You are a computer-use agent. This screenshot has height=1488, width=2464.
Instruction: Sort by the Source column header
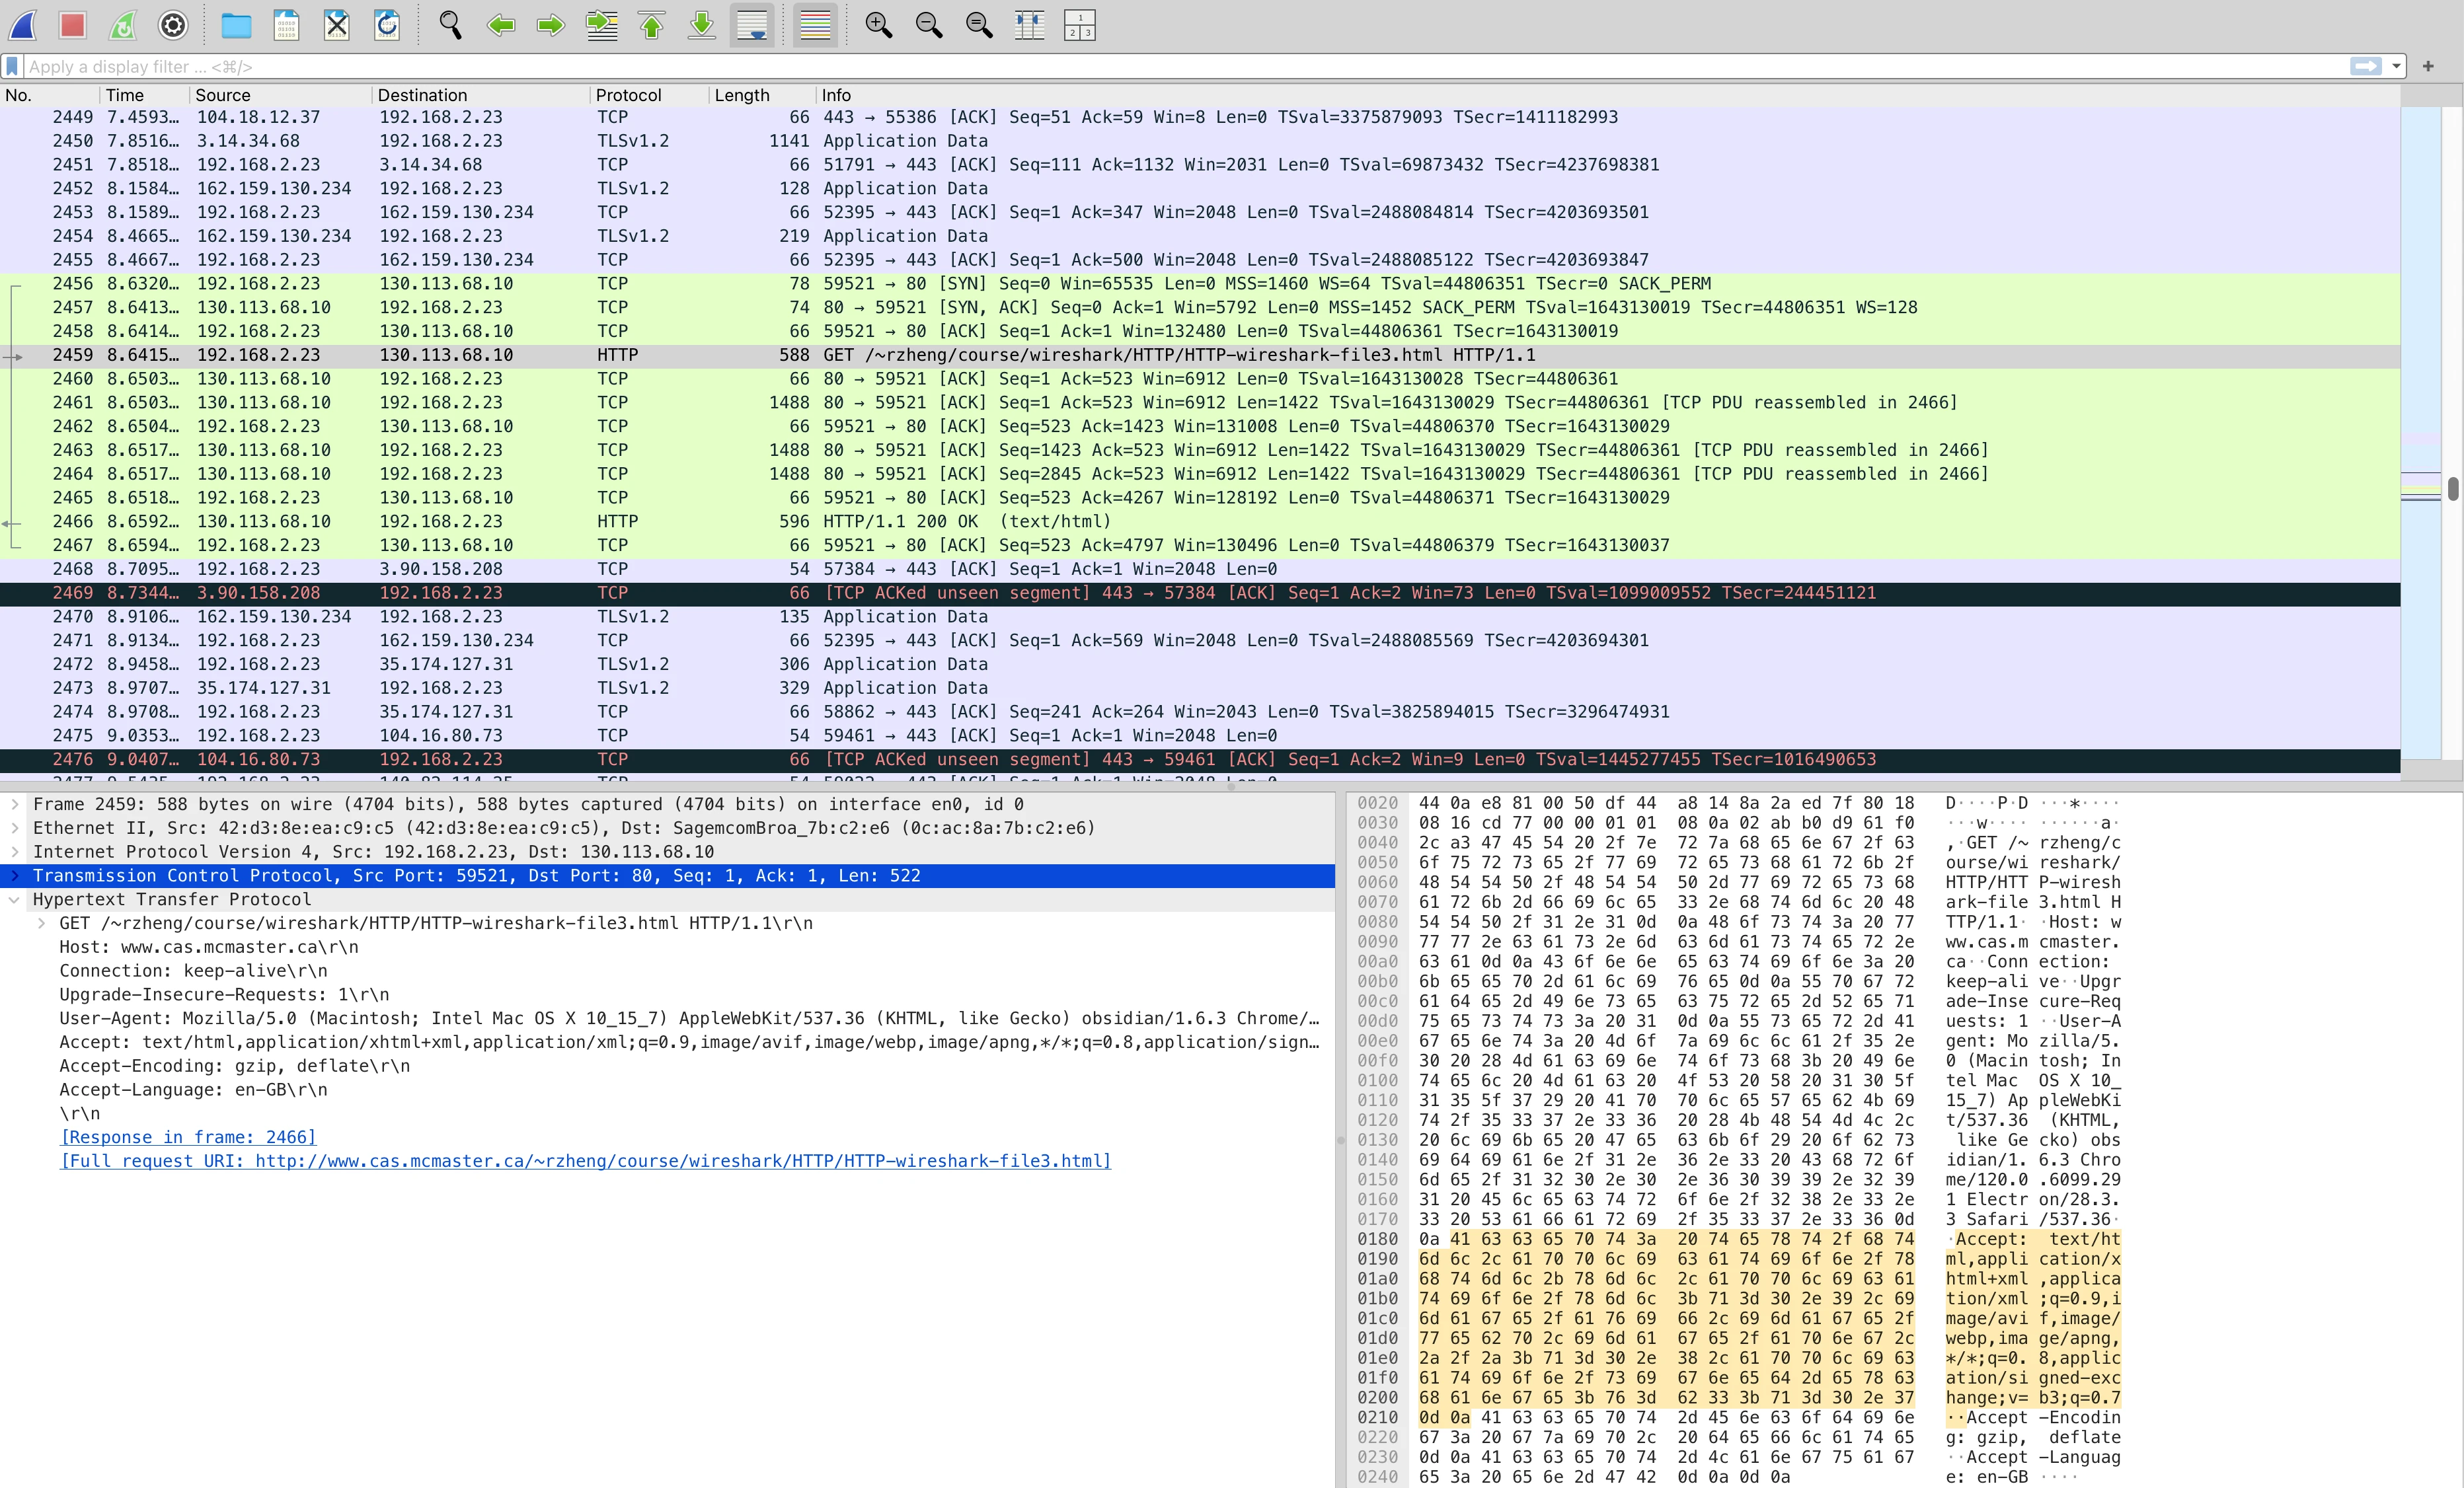click(280, 95)
